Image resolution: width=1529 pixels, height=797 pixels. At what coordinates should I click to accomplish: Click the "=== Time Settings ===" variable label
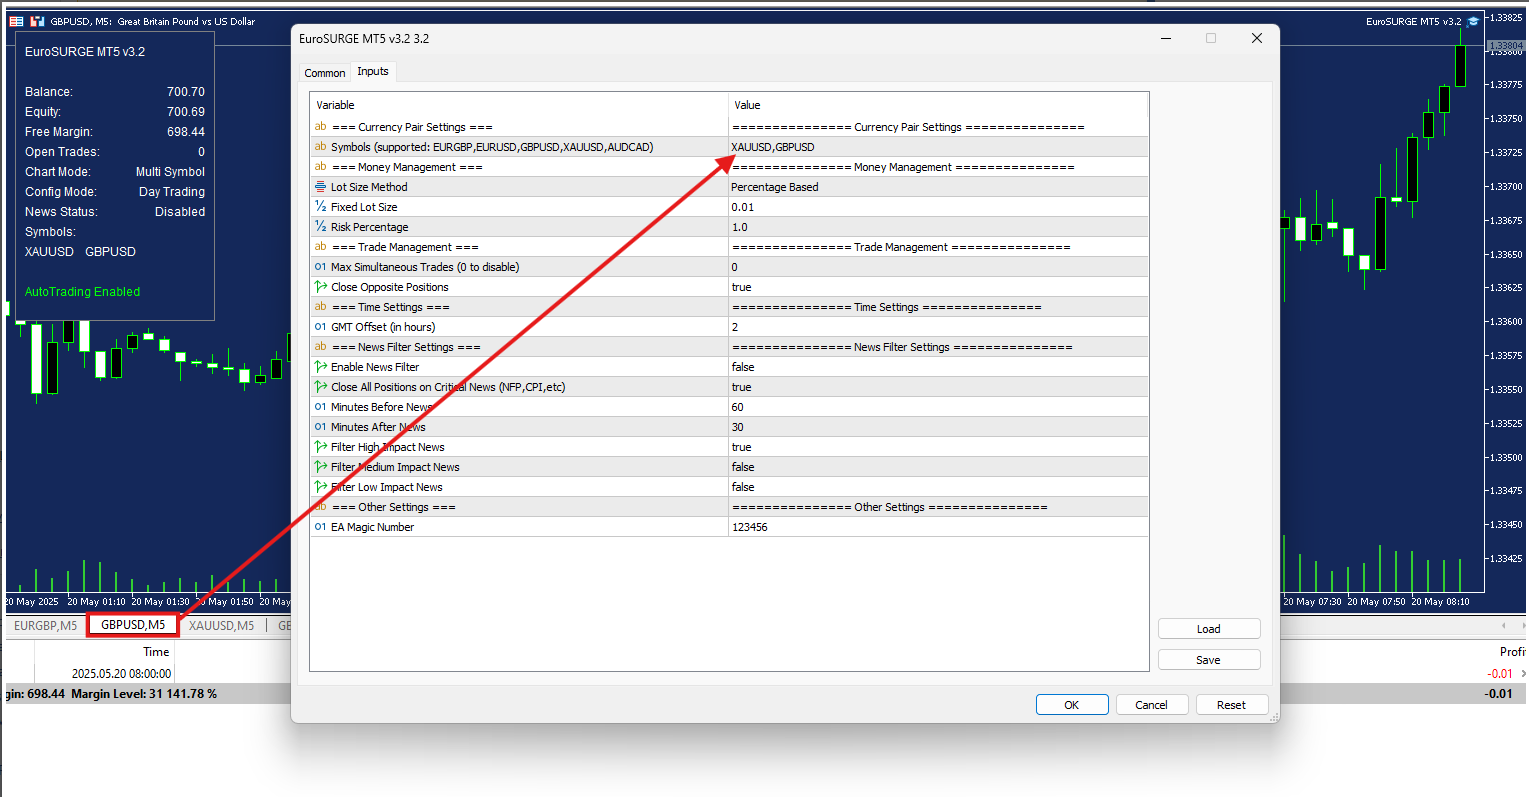391,307
